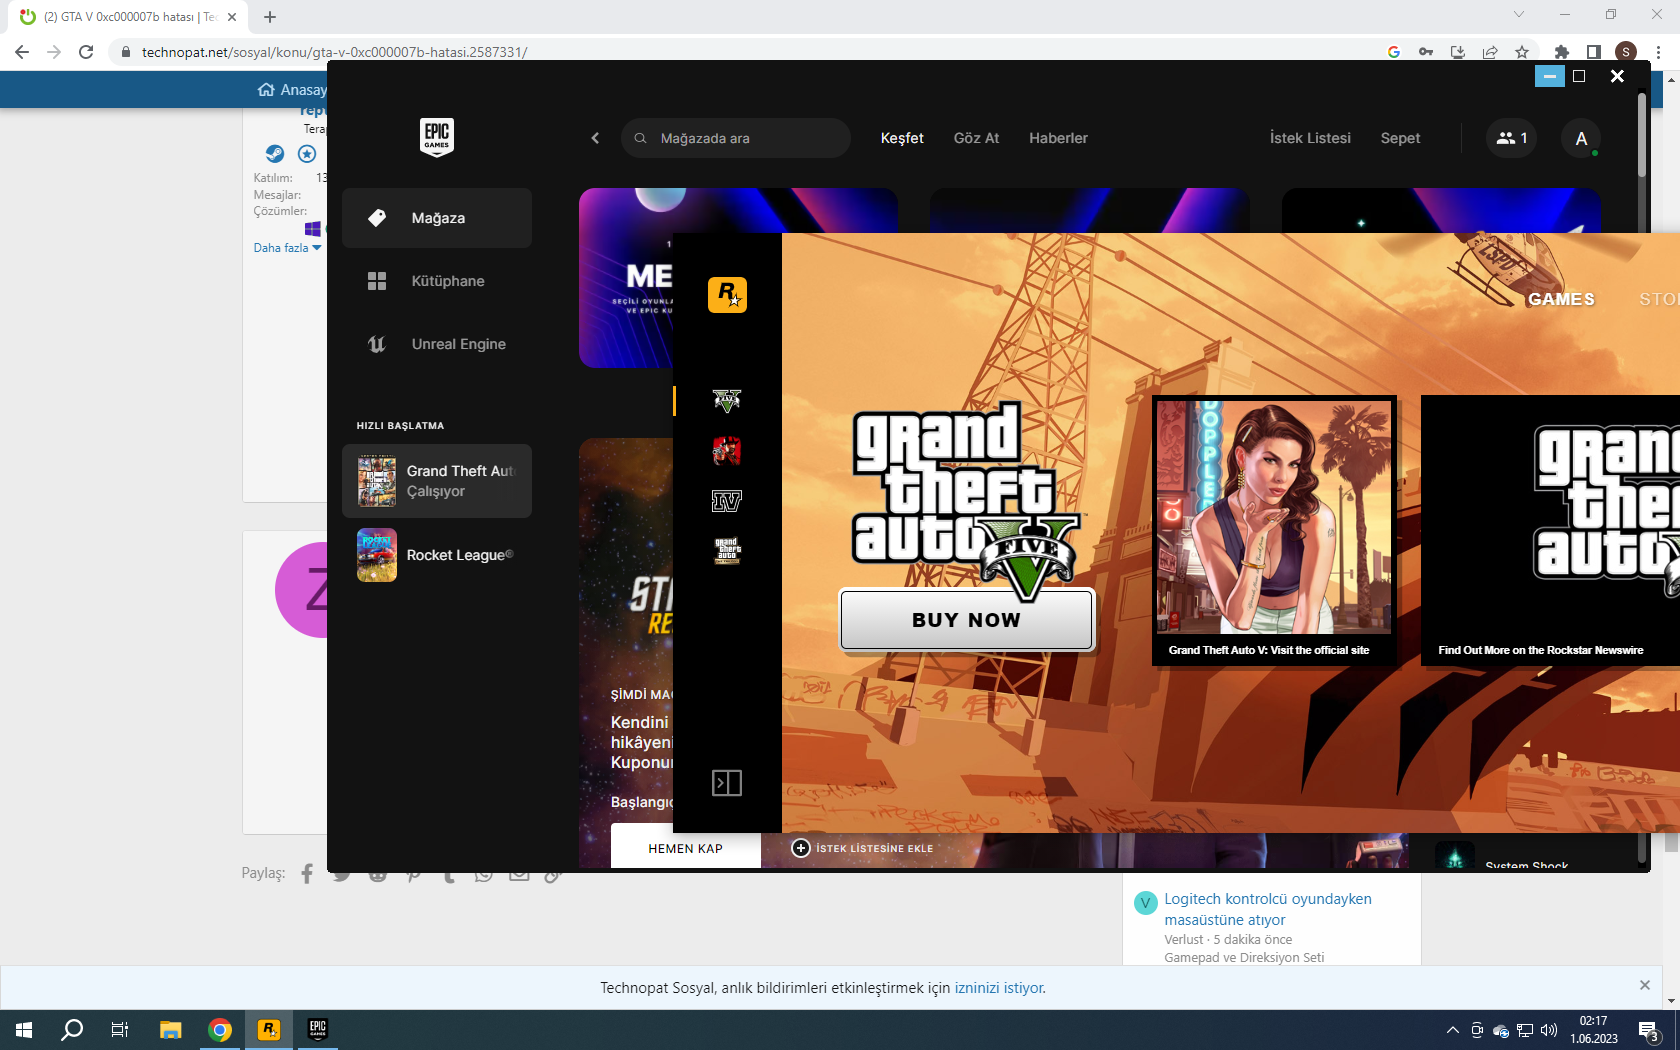Image resolution: width=1680 pixels, height=1050 pixels.
Task: Open the Epic Games logo home
Action: [x=437, y=137]
